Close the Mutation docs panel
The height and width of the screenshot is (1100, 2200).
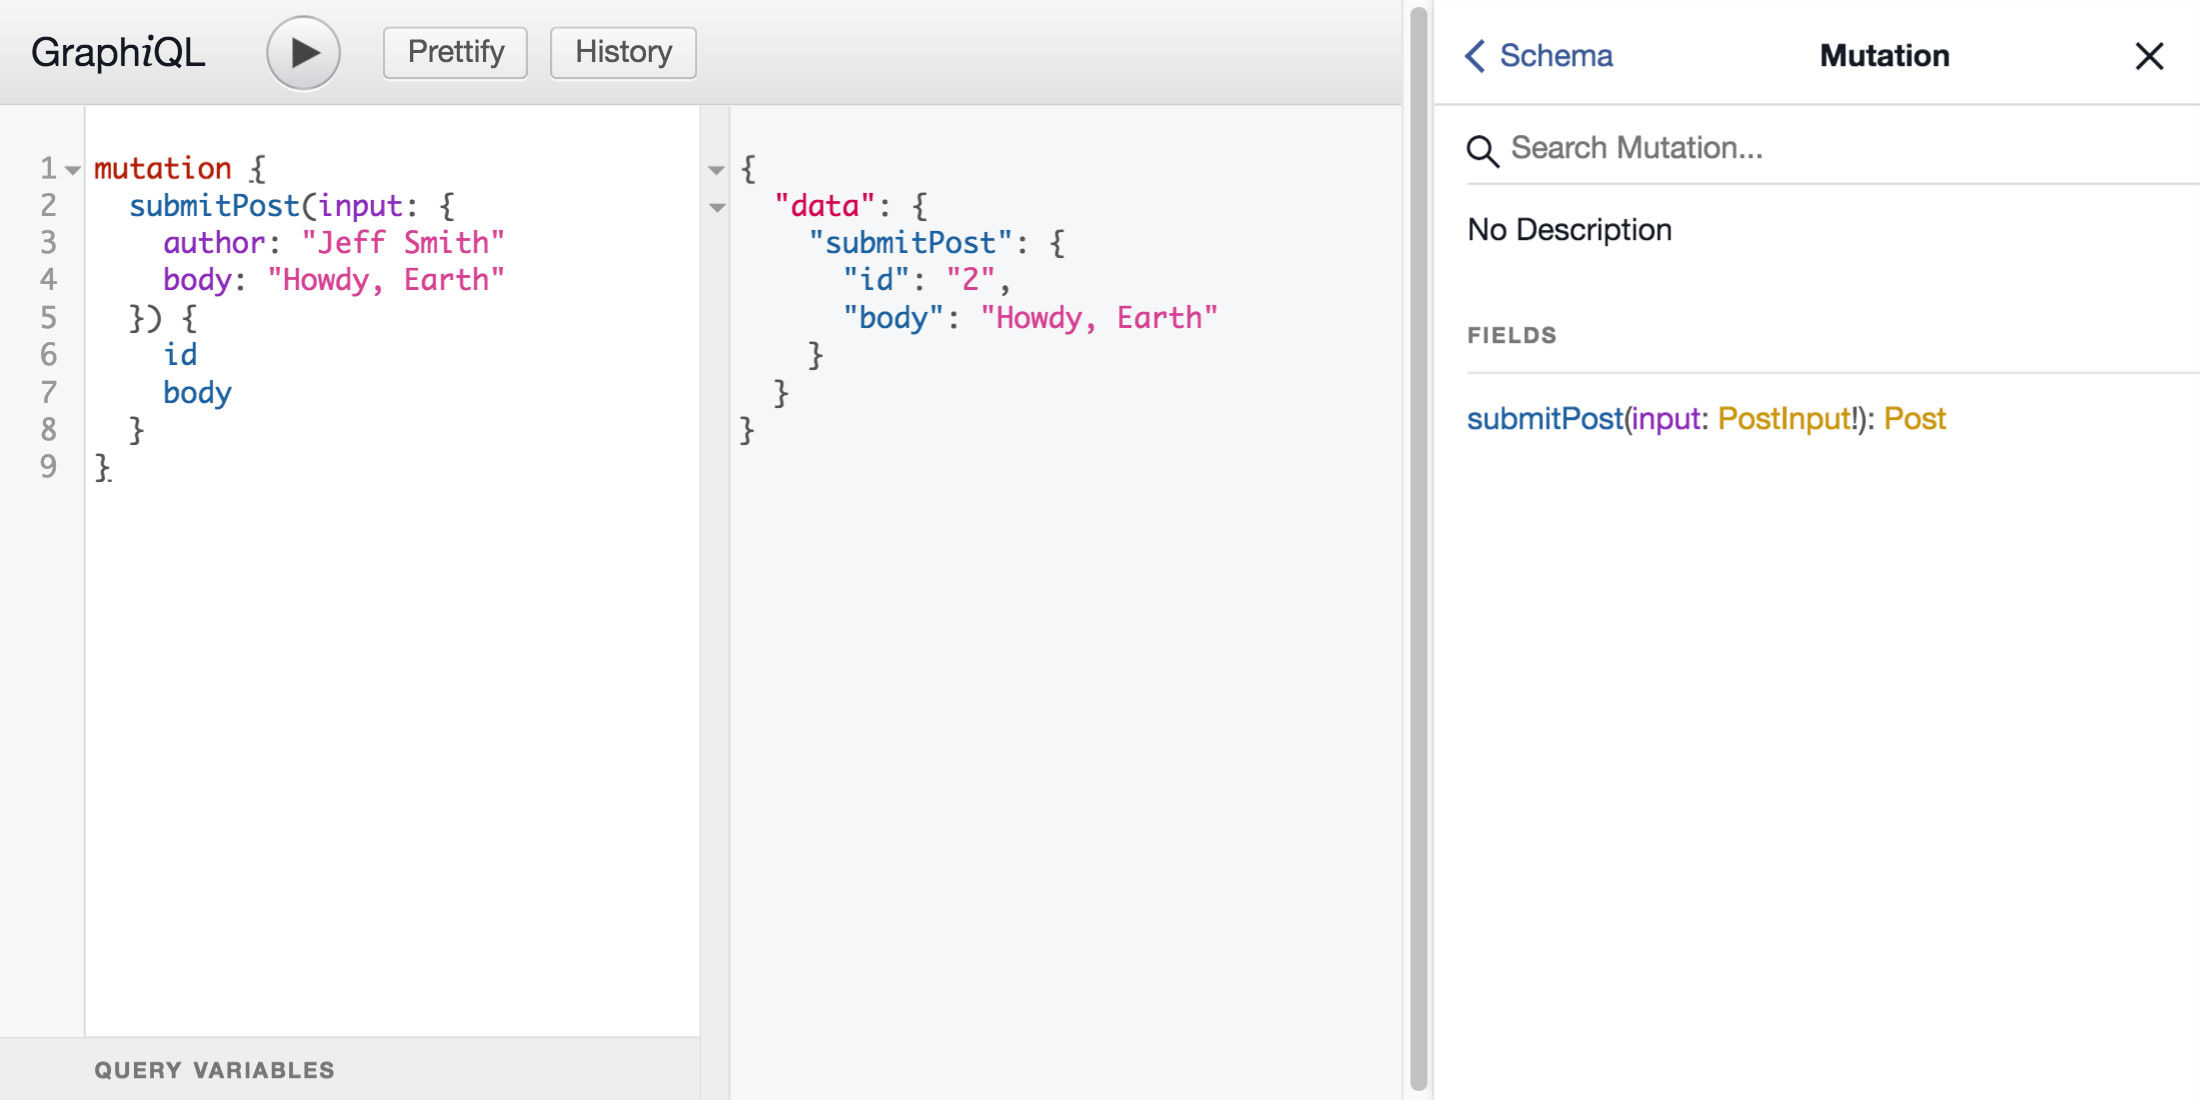(x=2148, y=56)
